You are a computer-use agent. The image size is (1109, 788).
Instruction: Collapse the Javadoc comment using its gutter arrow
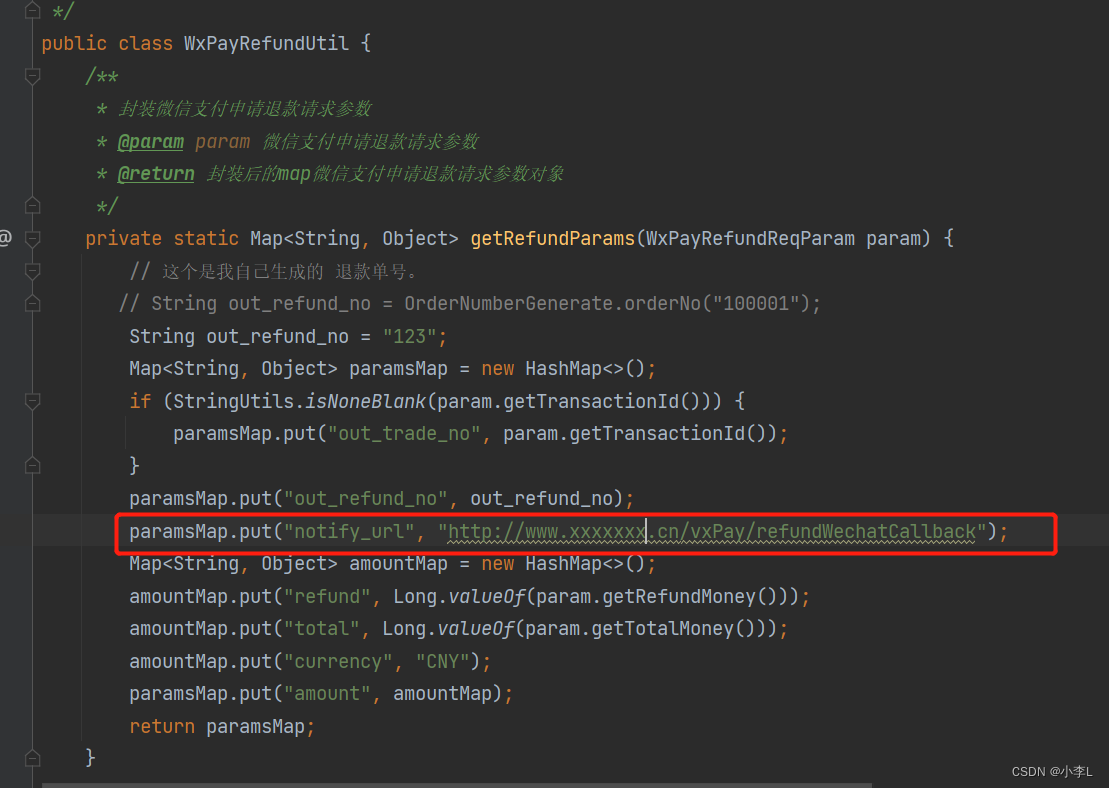point(32,76)
